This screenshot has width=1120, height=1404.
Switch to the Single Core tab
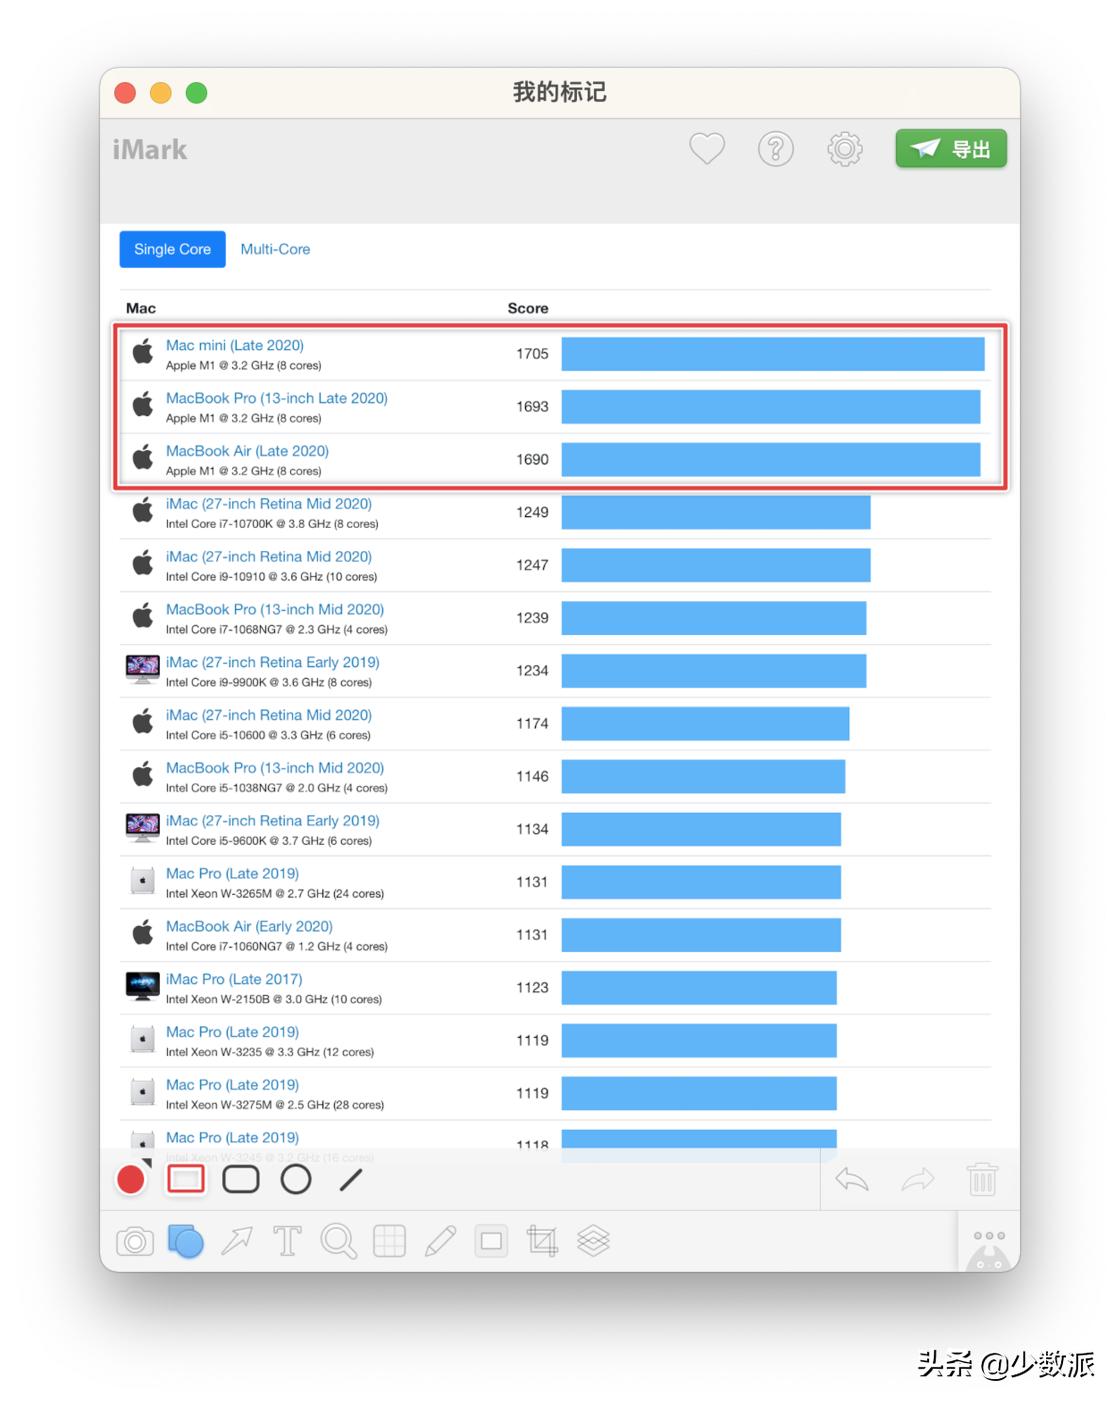point(172,249)
